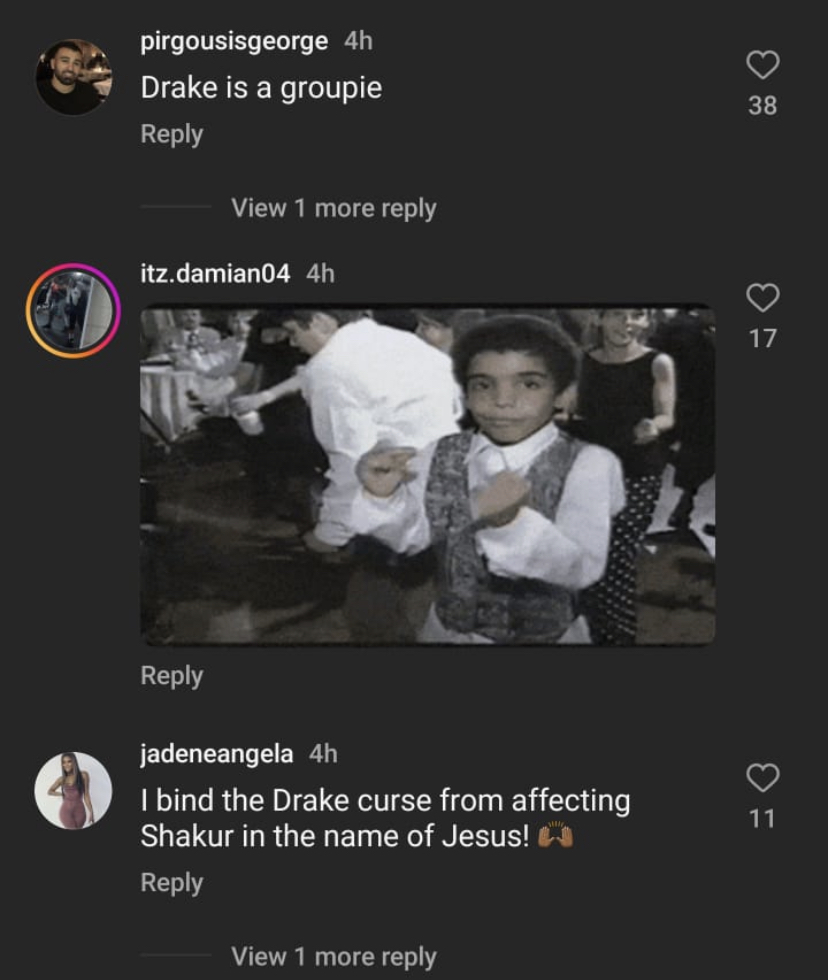View itz.damian04's story from avatar ring
The height and width of the screenshot is (980, 828).
click(73, 311)
